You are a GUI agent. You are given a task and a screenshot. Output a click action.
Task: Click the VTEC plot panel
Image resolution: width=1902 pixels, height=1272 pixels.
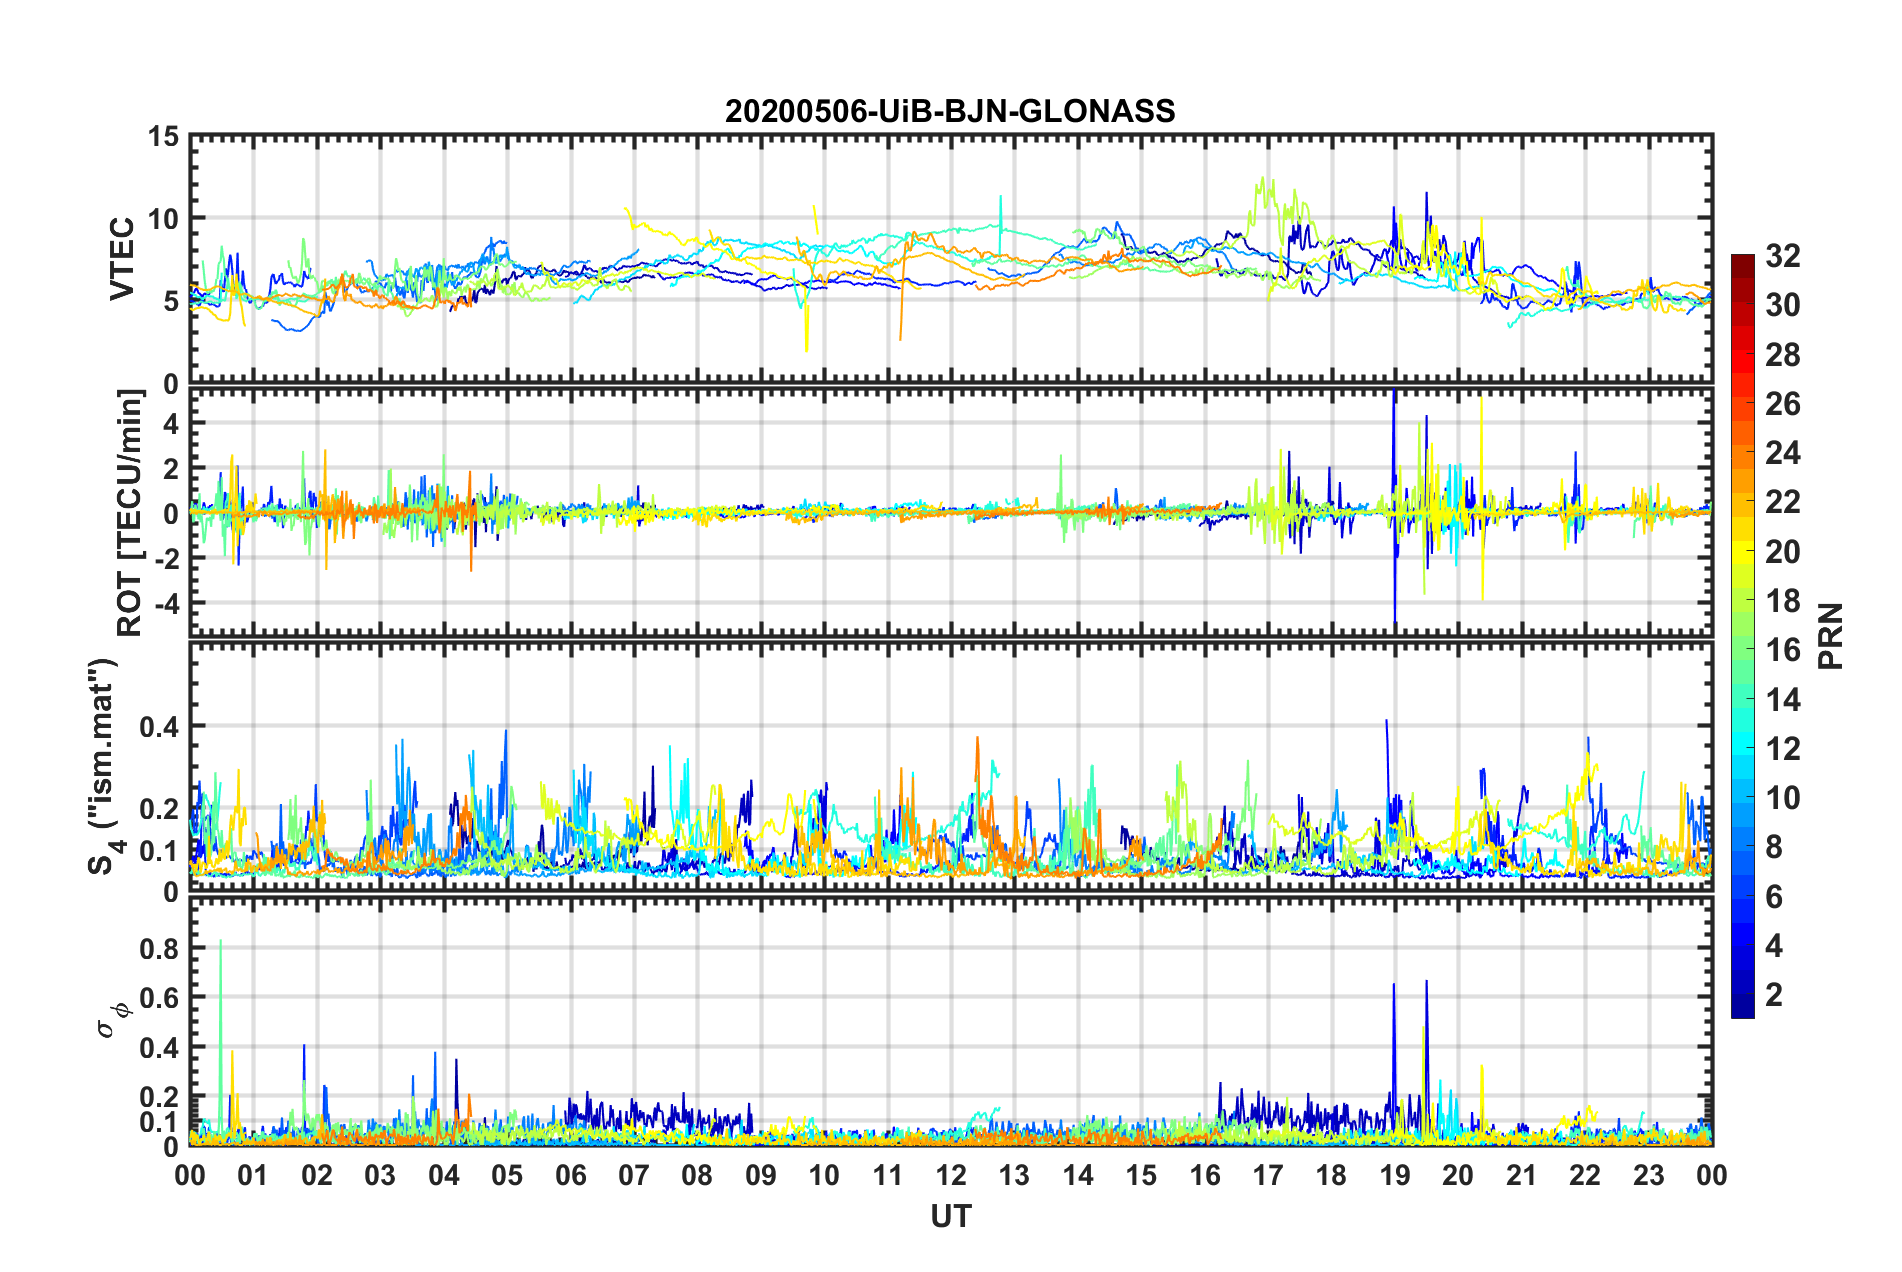pyautogui.click(x=951, y=259)
